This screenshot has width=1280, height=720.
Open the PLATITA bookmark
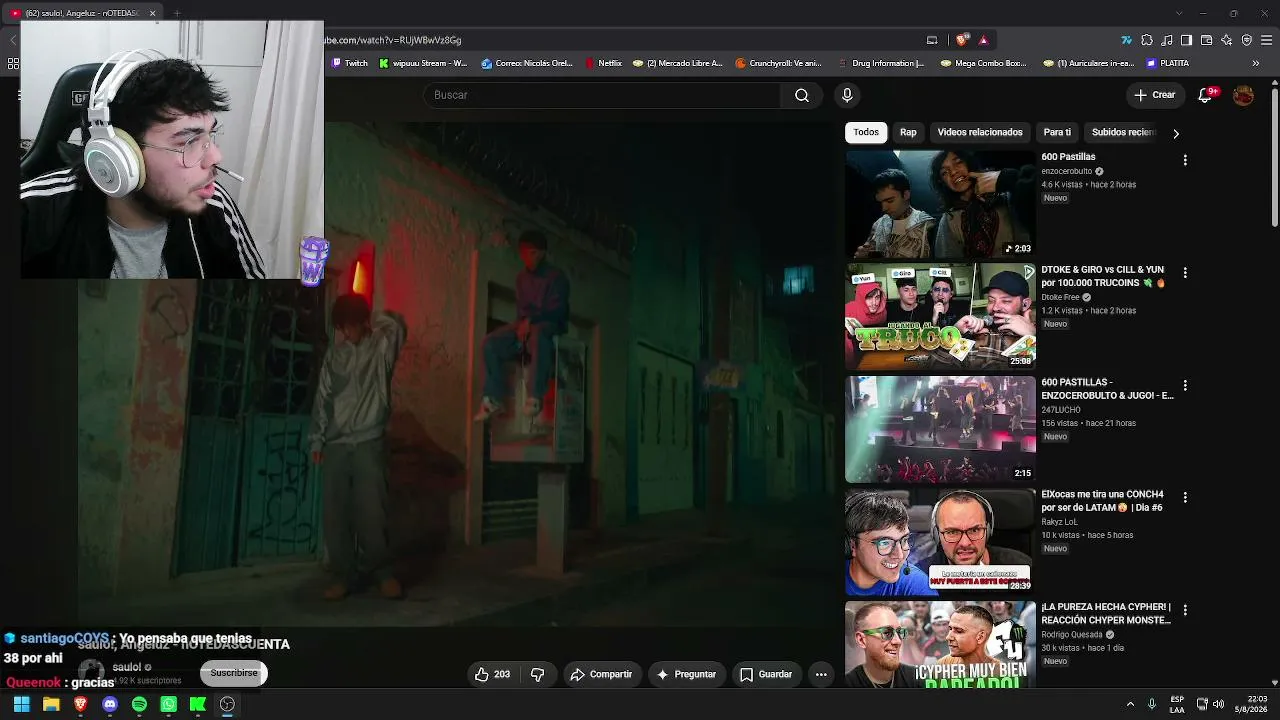click(1168, 63)
